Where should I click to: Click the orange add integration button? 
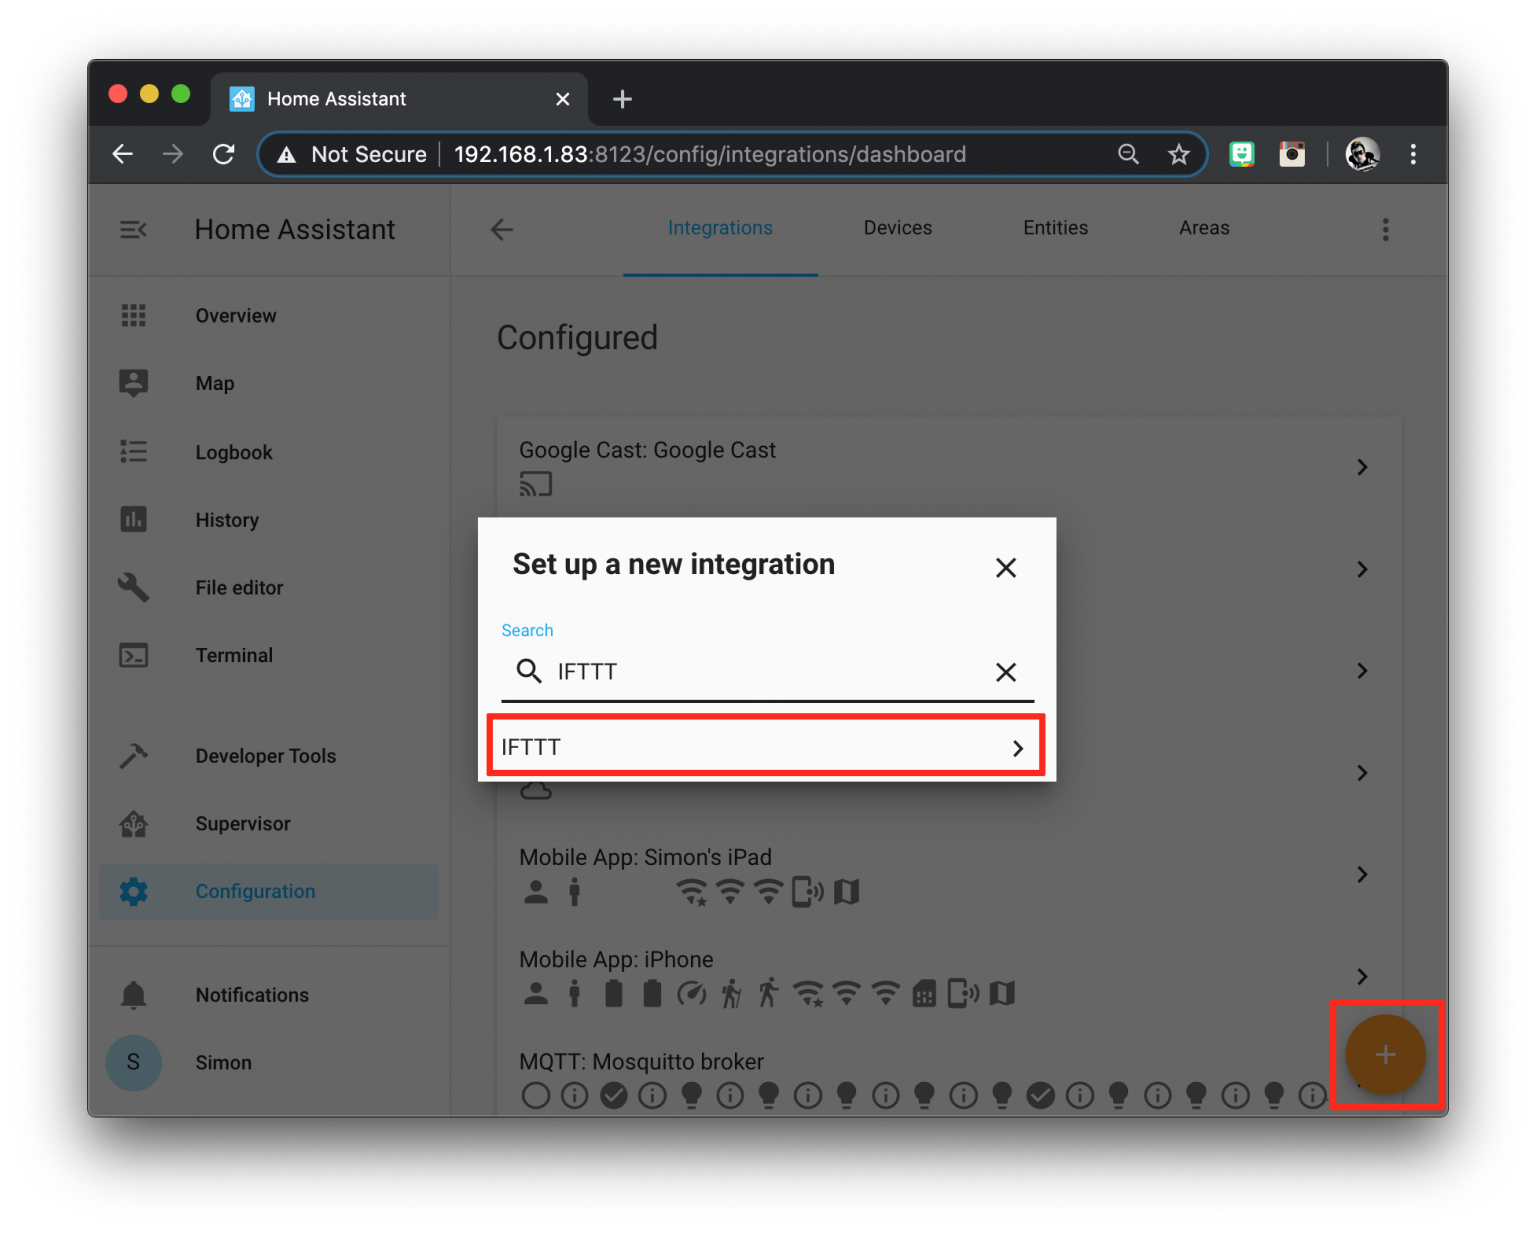[x=1385, y=1055]
